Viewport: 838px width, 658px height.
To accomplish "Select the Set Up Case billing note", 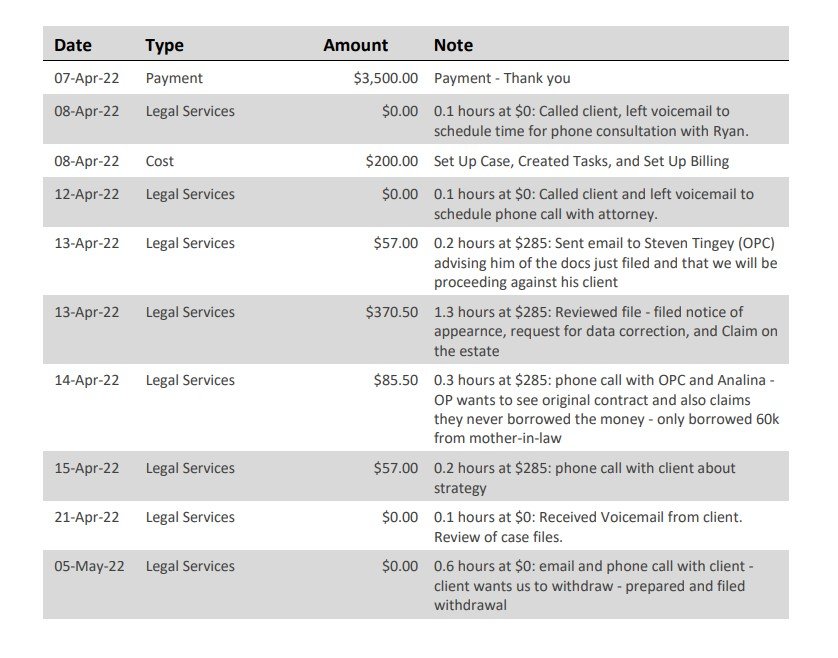I will pyautogui.click(x=581, y=161).
